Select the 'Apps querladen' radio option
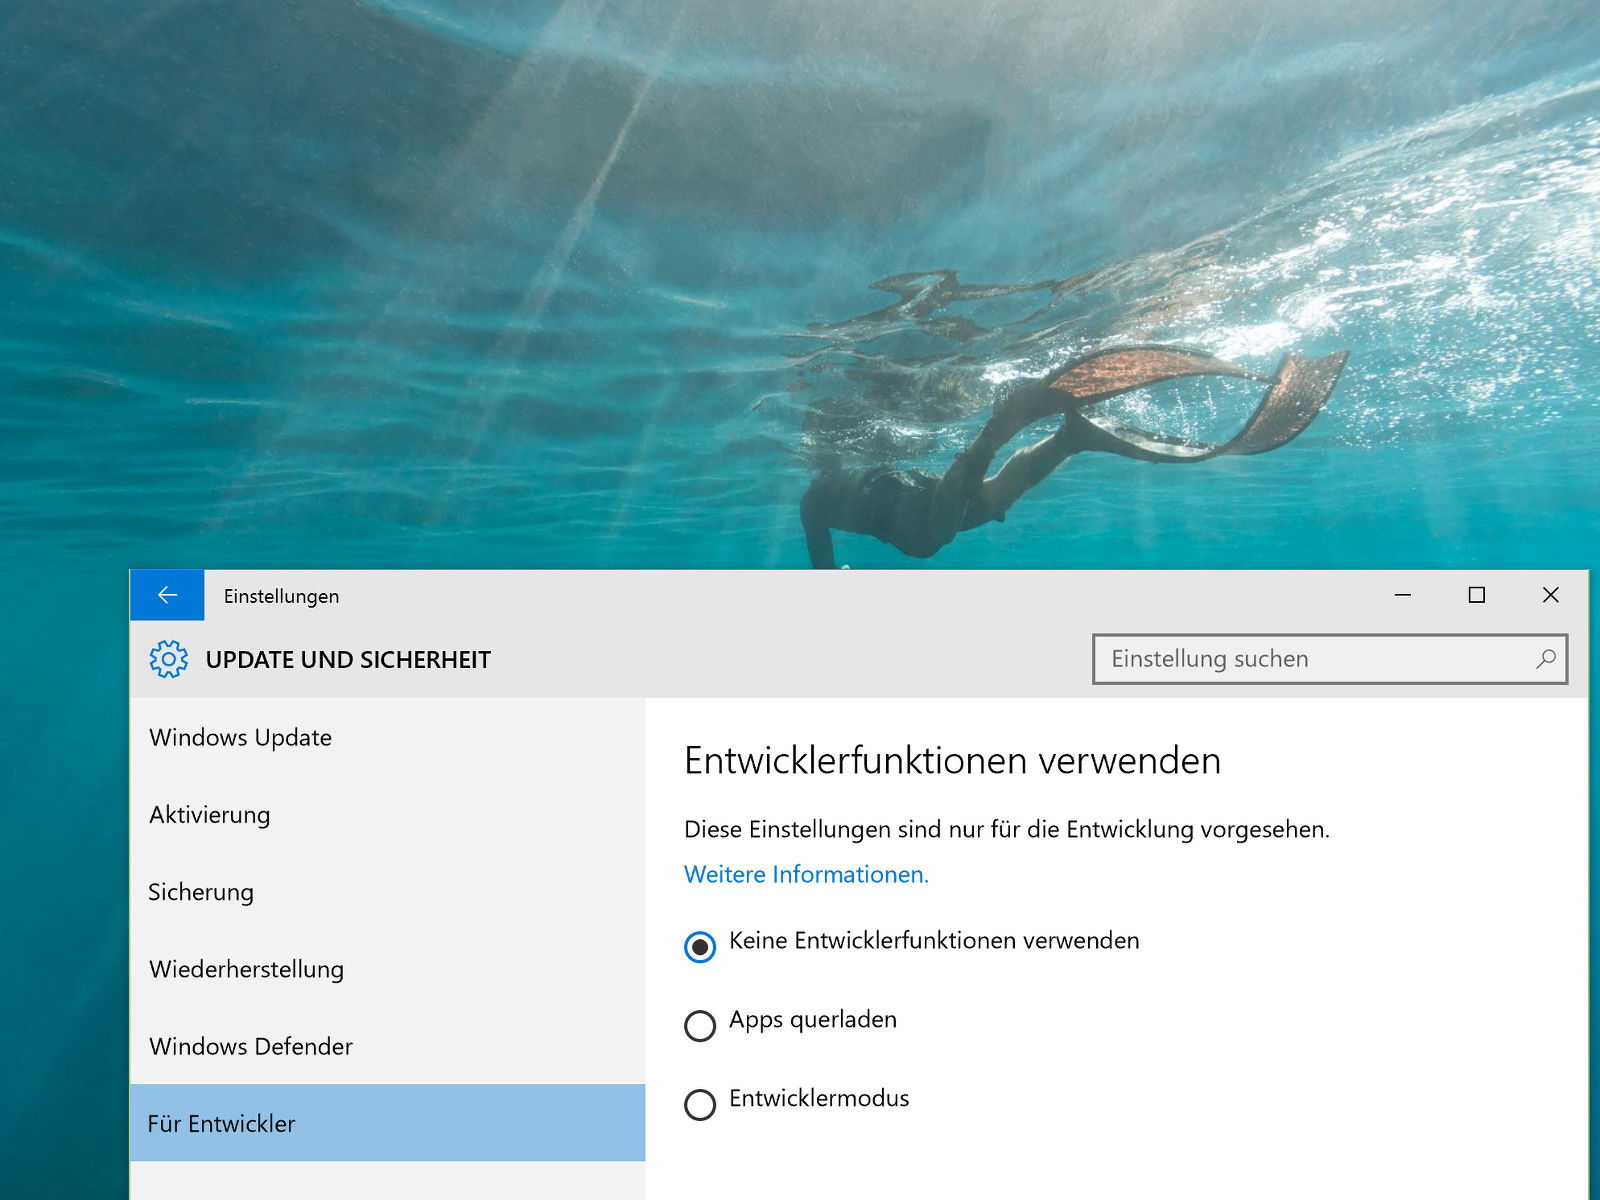Screen dimensions: 1600x1200 [700, 1025]
